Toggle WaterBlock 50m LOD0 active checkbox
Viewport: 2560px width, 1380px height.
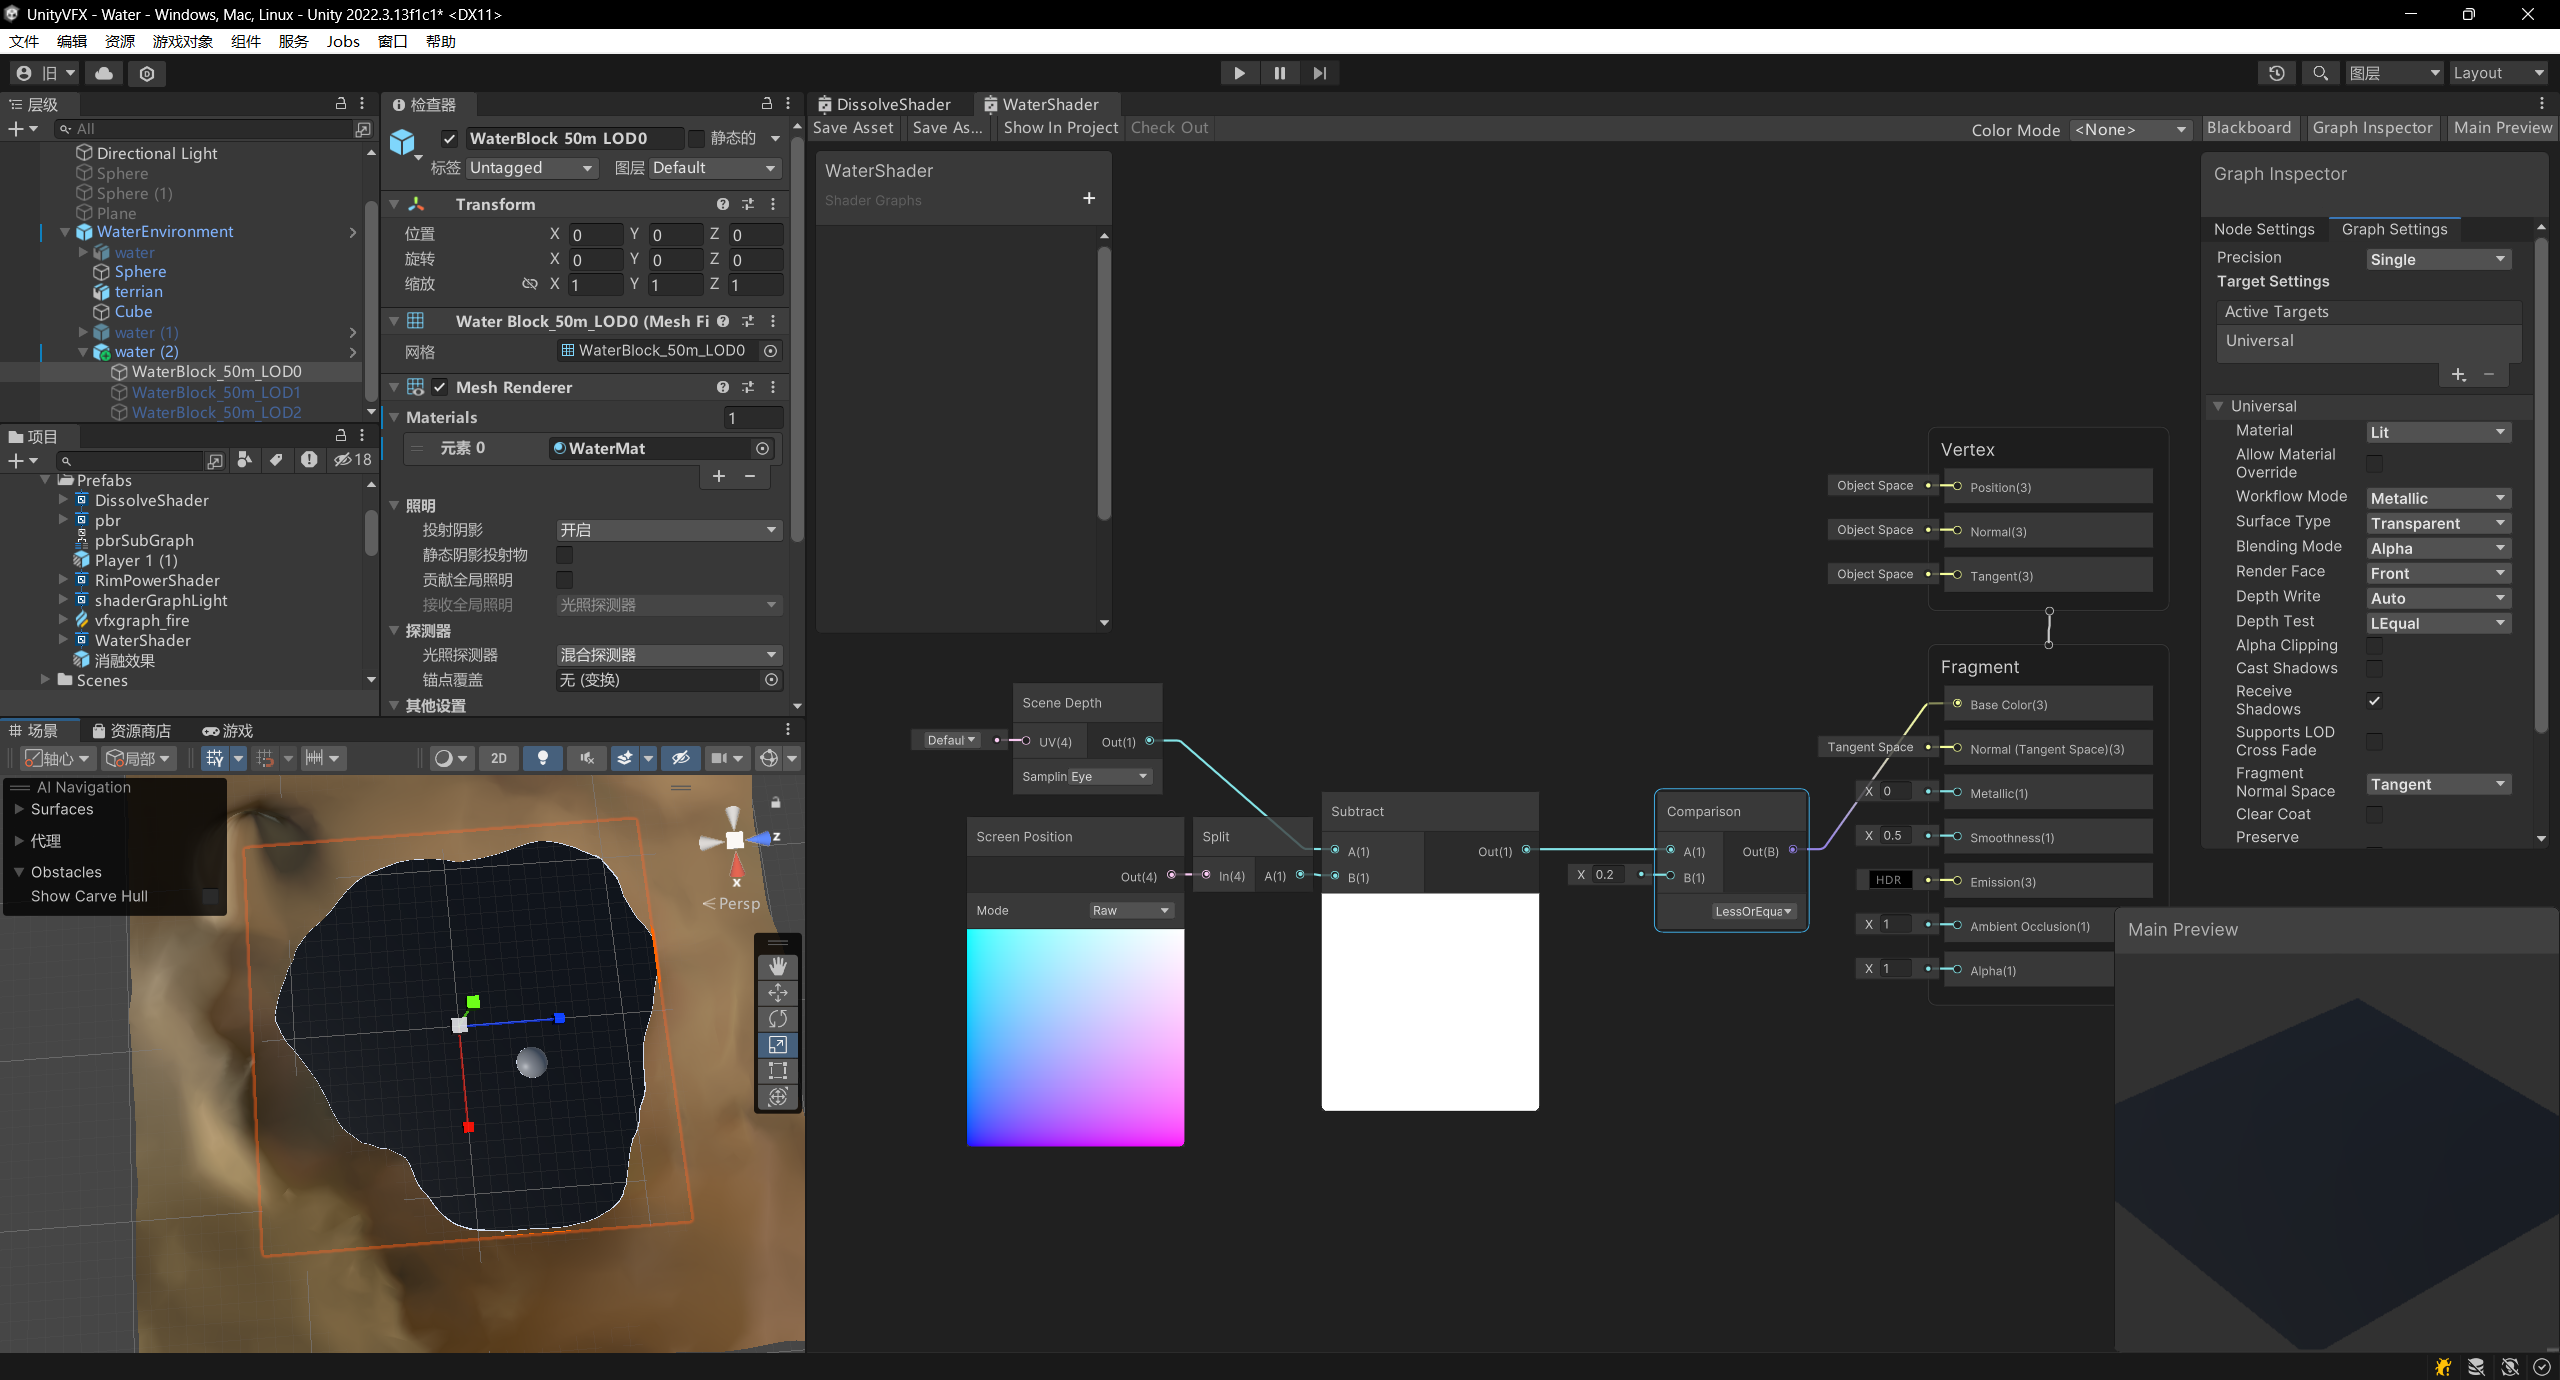tap(449, 138)
